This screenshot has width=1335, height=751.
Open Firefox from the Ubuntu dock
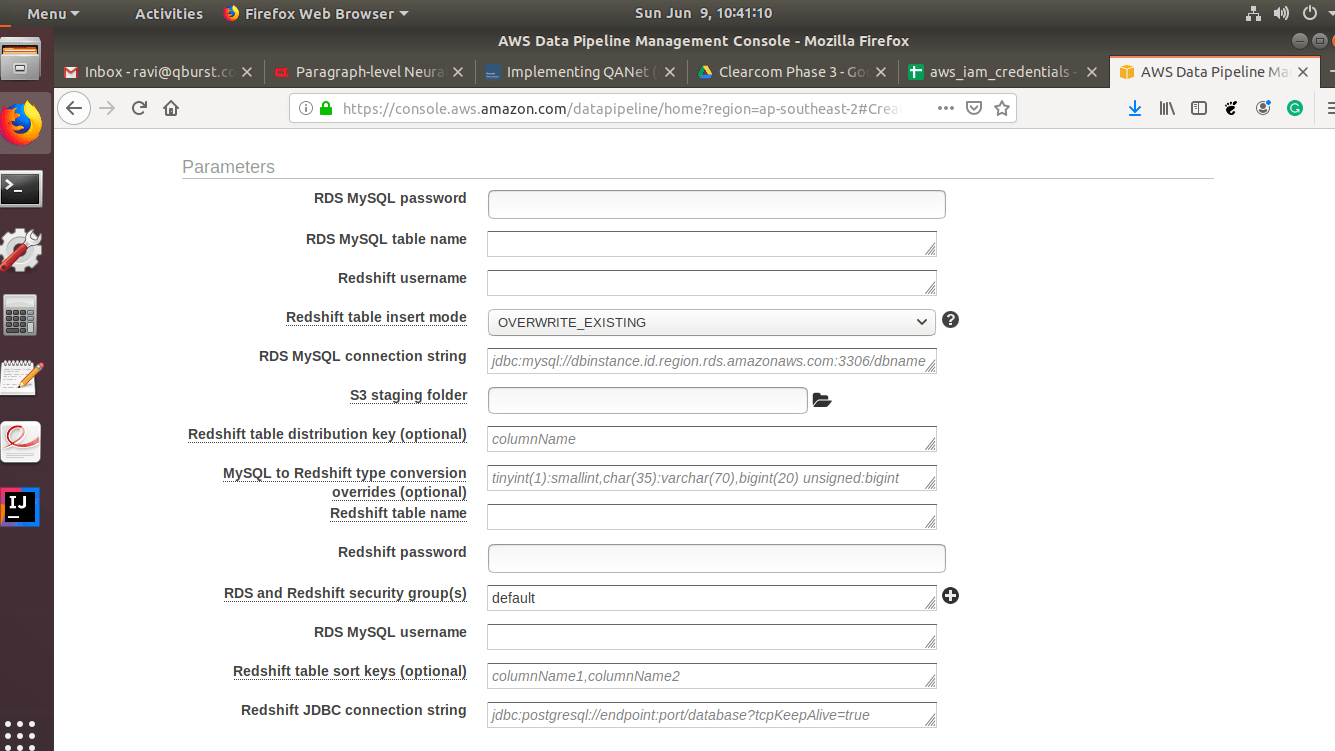tap(21, 123)
